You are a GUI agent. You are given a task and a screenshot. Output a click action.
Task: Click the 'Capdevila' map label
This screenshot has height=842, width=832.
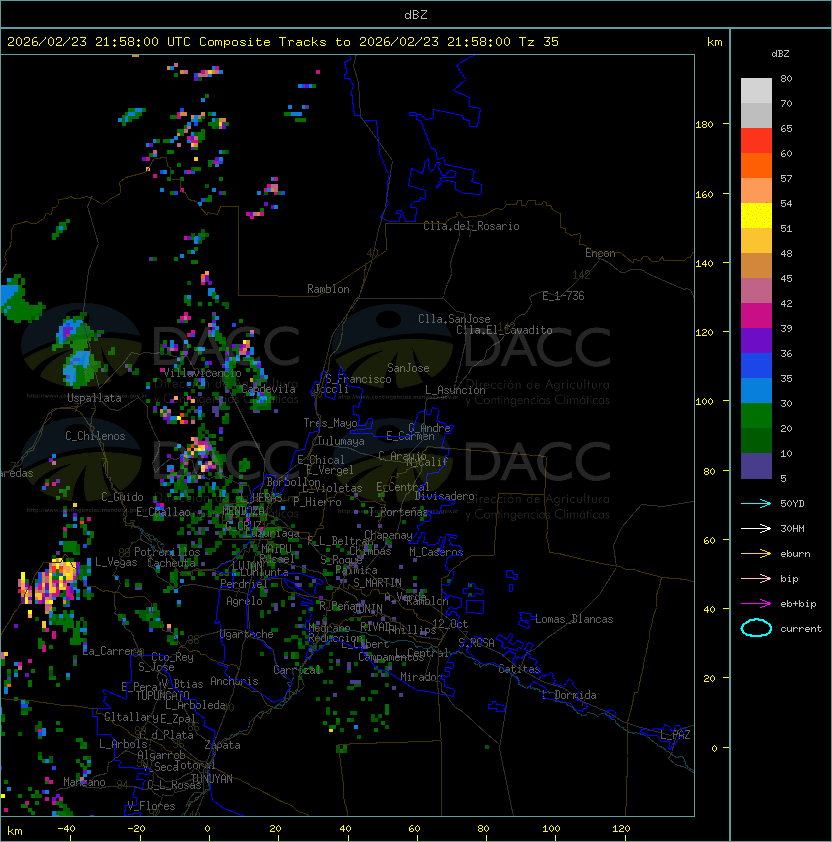pyautogui.click(x=269, y=389)
